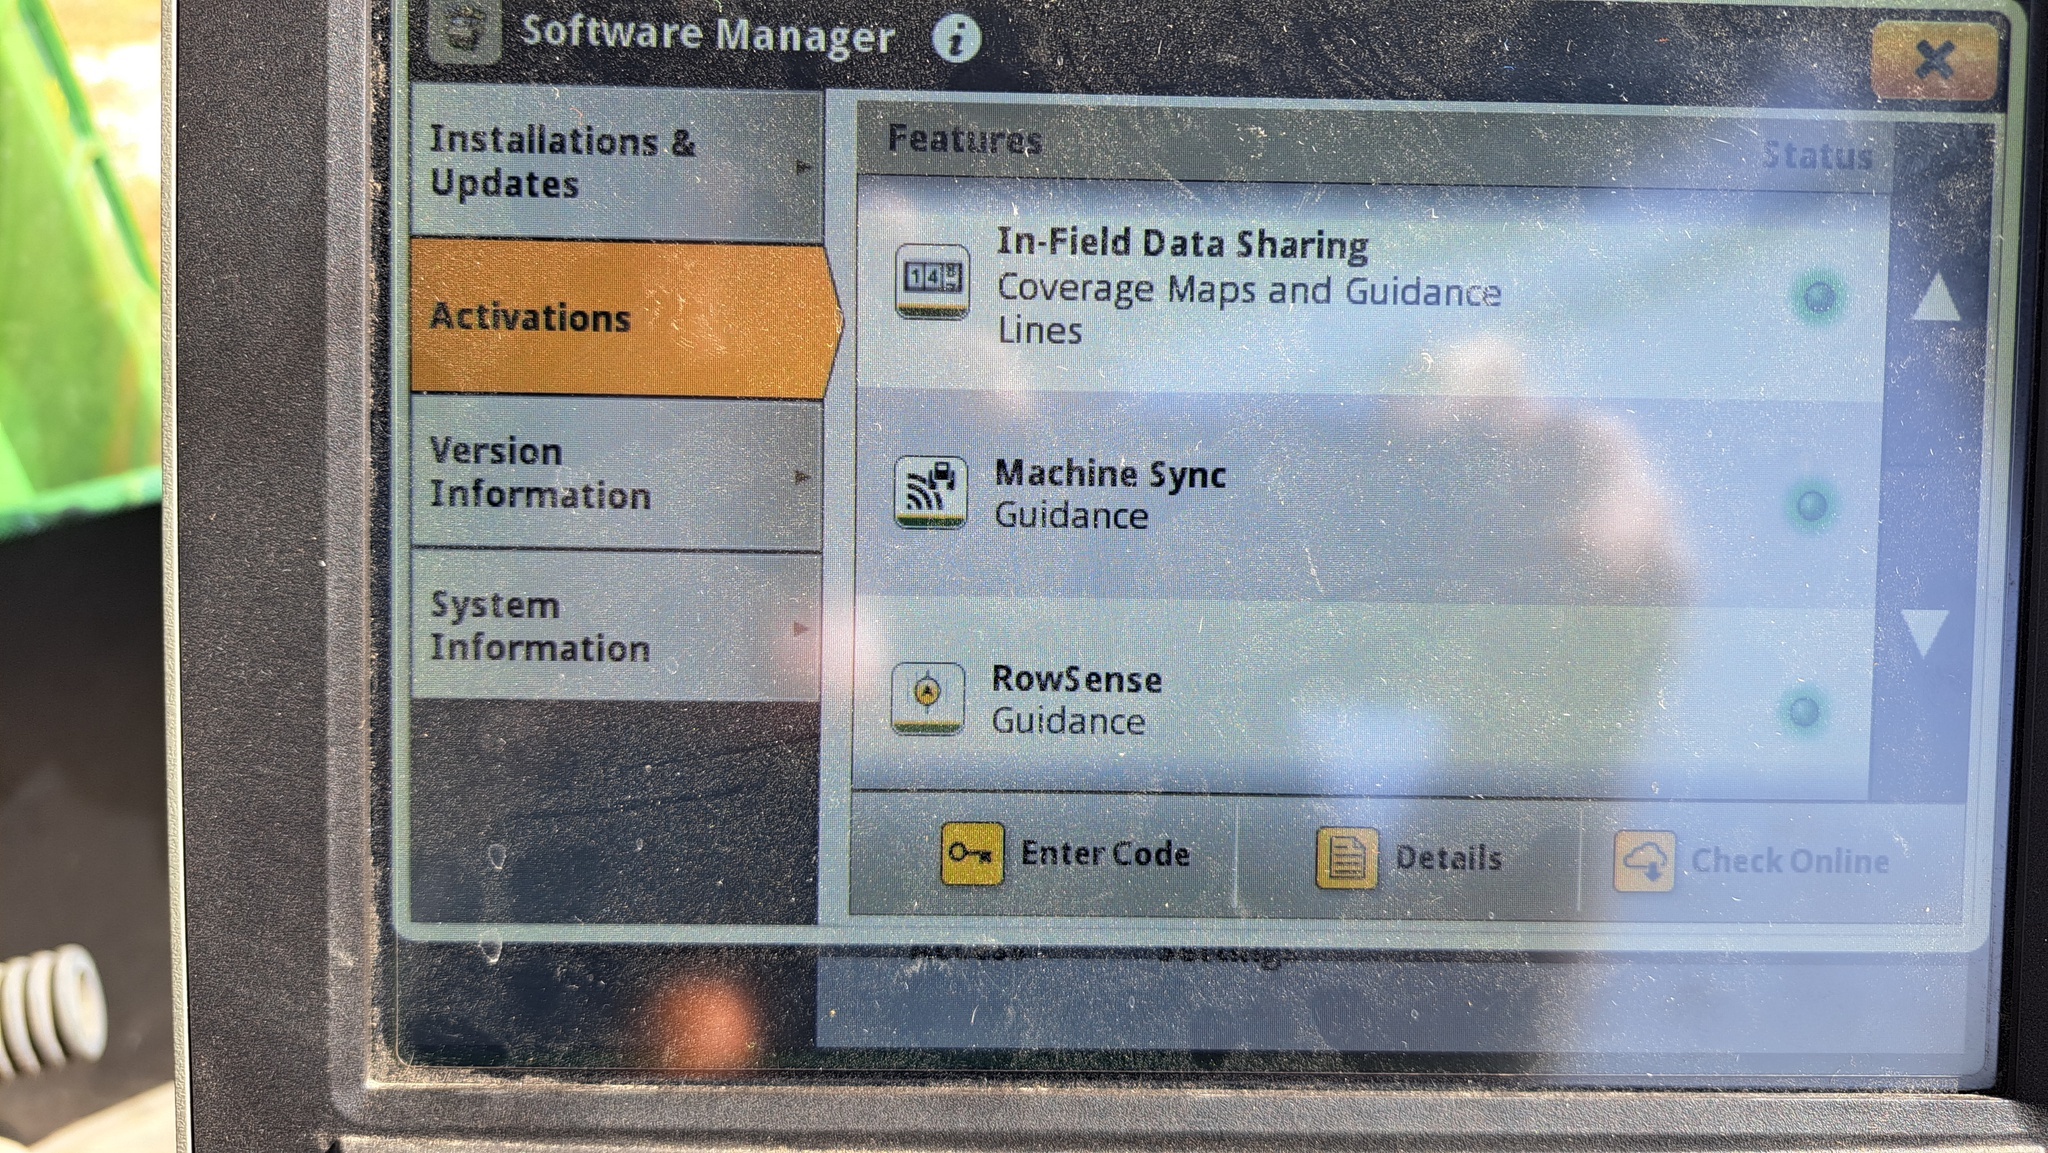Screen dimensions: 2048x1153
Task: Expand Installations & Updates arrow
Action: [x=804, y=167]
